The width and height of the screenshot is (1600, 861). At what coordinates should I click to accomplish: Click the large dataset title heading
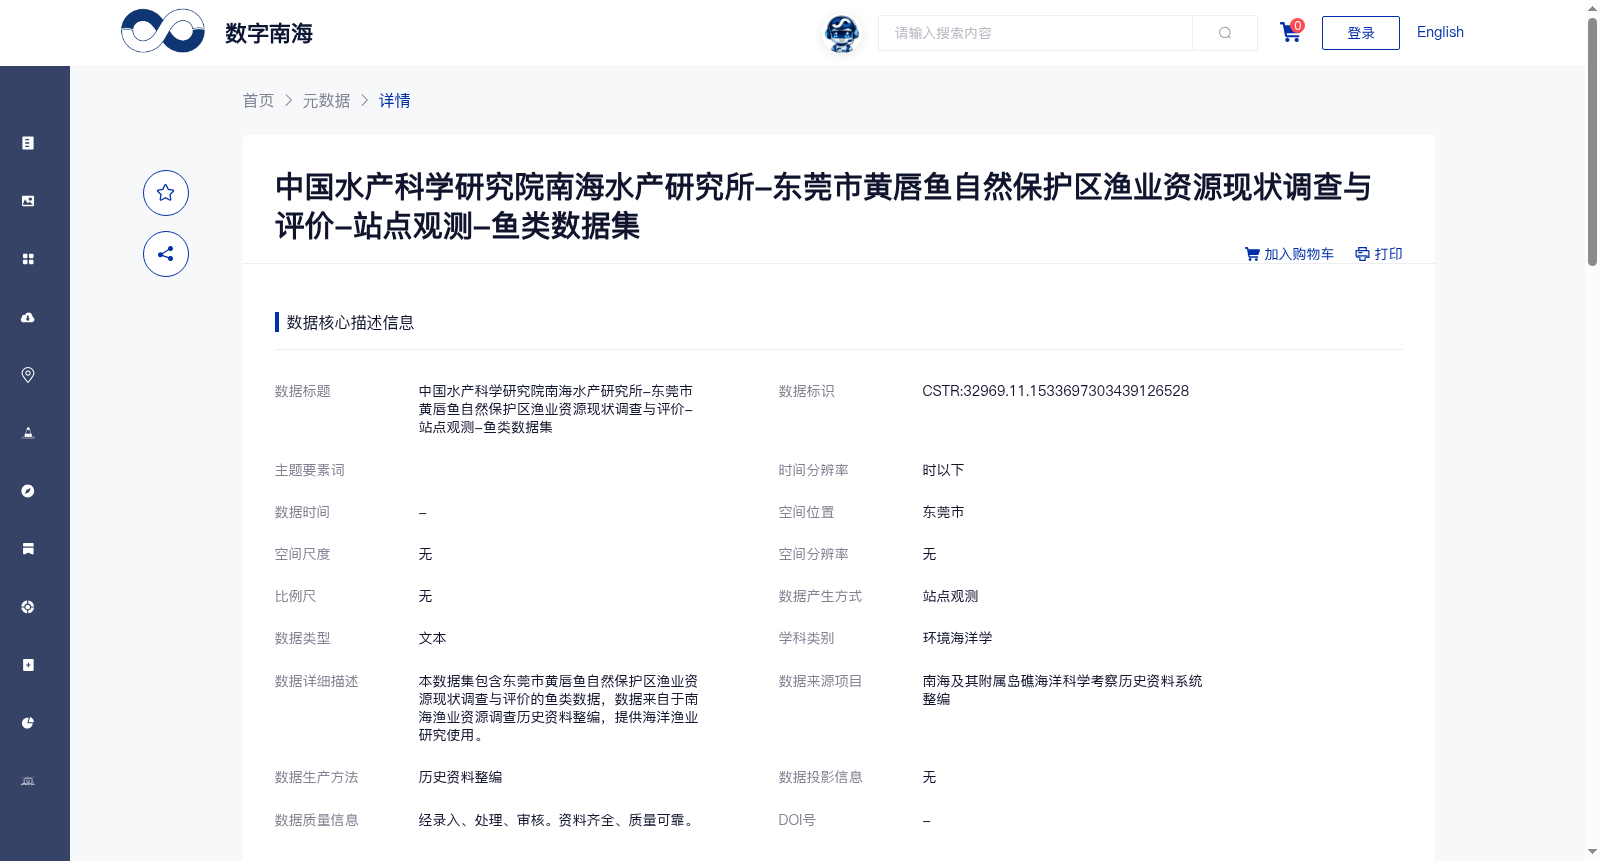pyautogui.click(x=823, y=206)
